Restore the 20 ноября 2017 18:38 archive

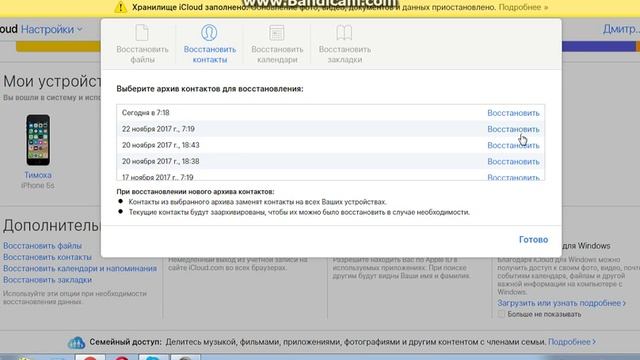513,162
